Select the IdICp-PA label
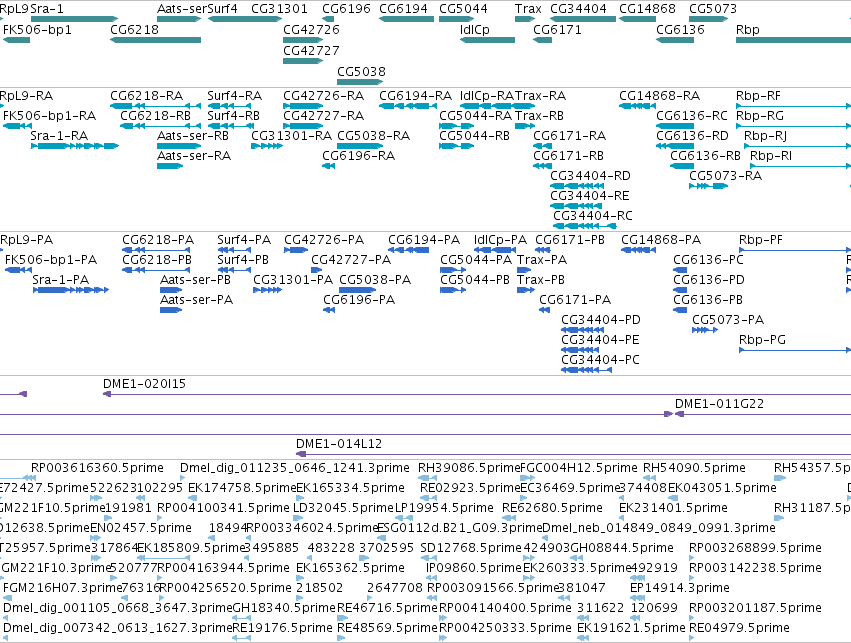 tap(500, 240)
